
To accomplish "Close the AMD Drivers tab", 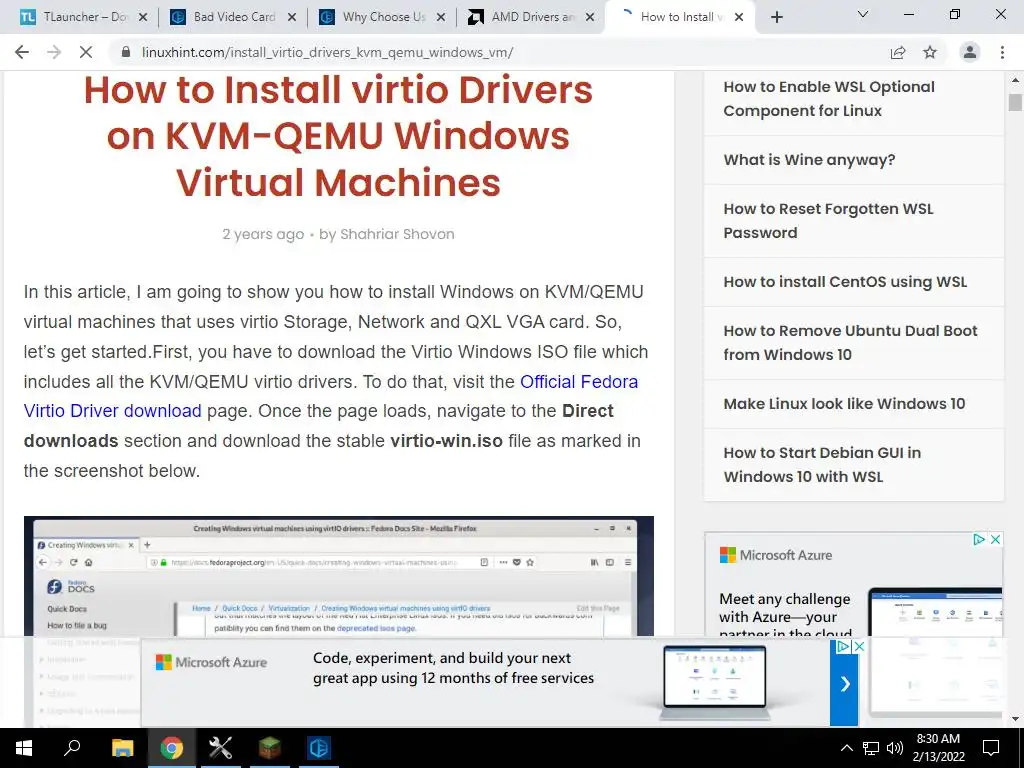I will tap(590, 17).
